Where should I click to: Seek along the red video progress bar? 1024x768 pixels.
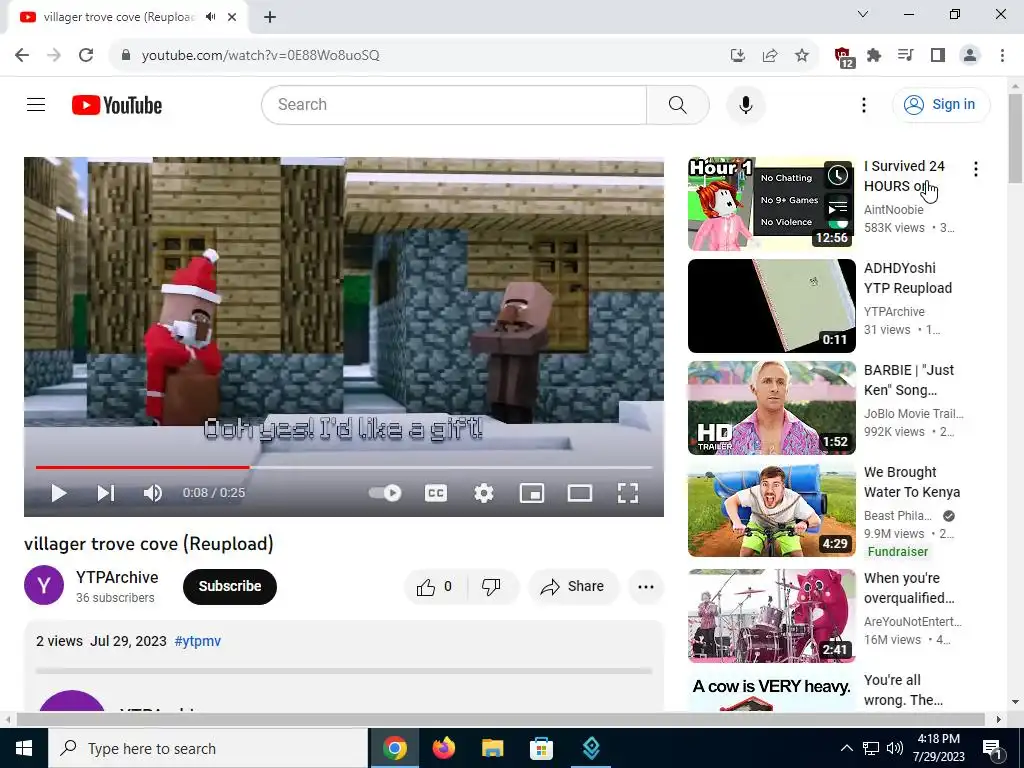(x=344, y=468)
